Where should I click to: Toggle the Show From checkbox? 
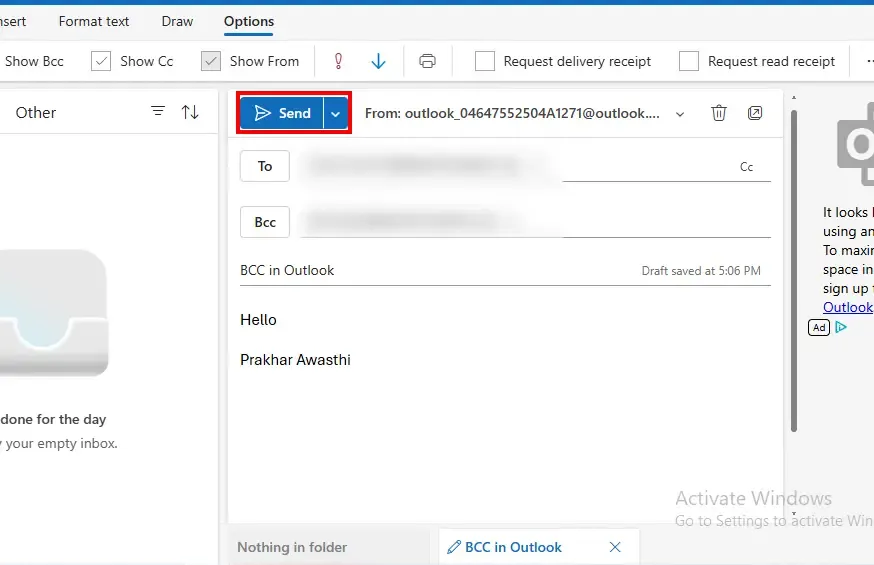click(211, 61)
